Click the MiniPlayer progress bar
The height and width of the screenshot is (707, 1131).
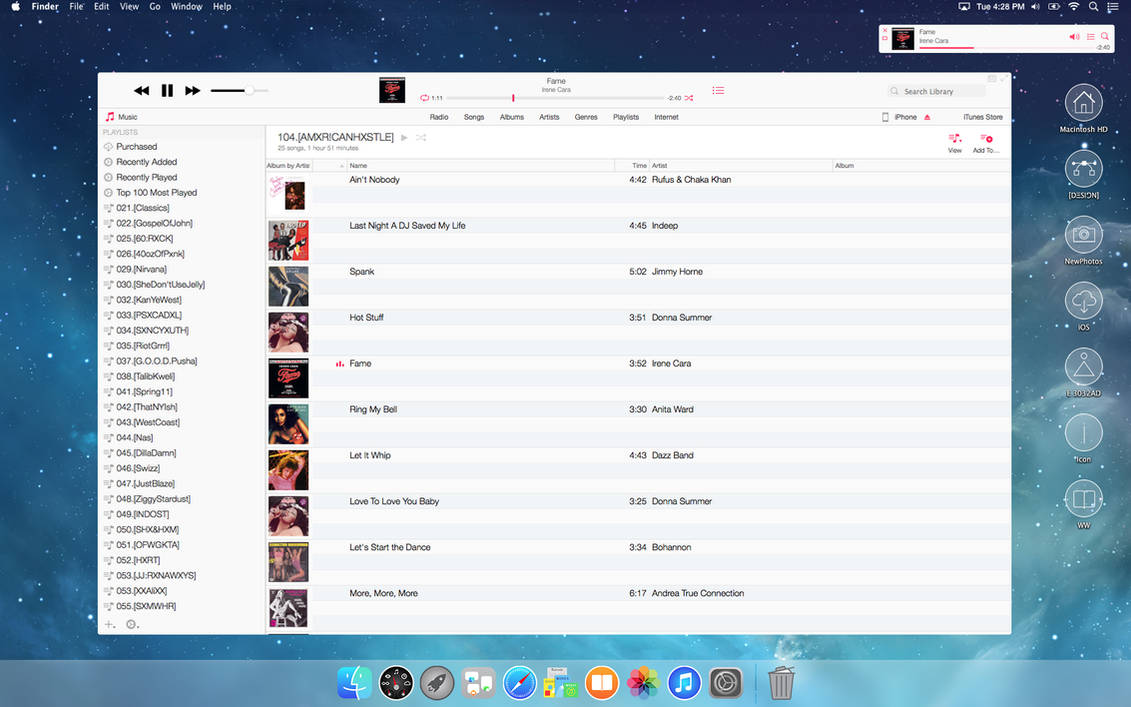click(1005, 48)
